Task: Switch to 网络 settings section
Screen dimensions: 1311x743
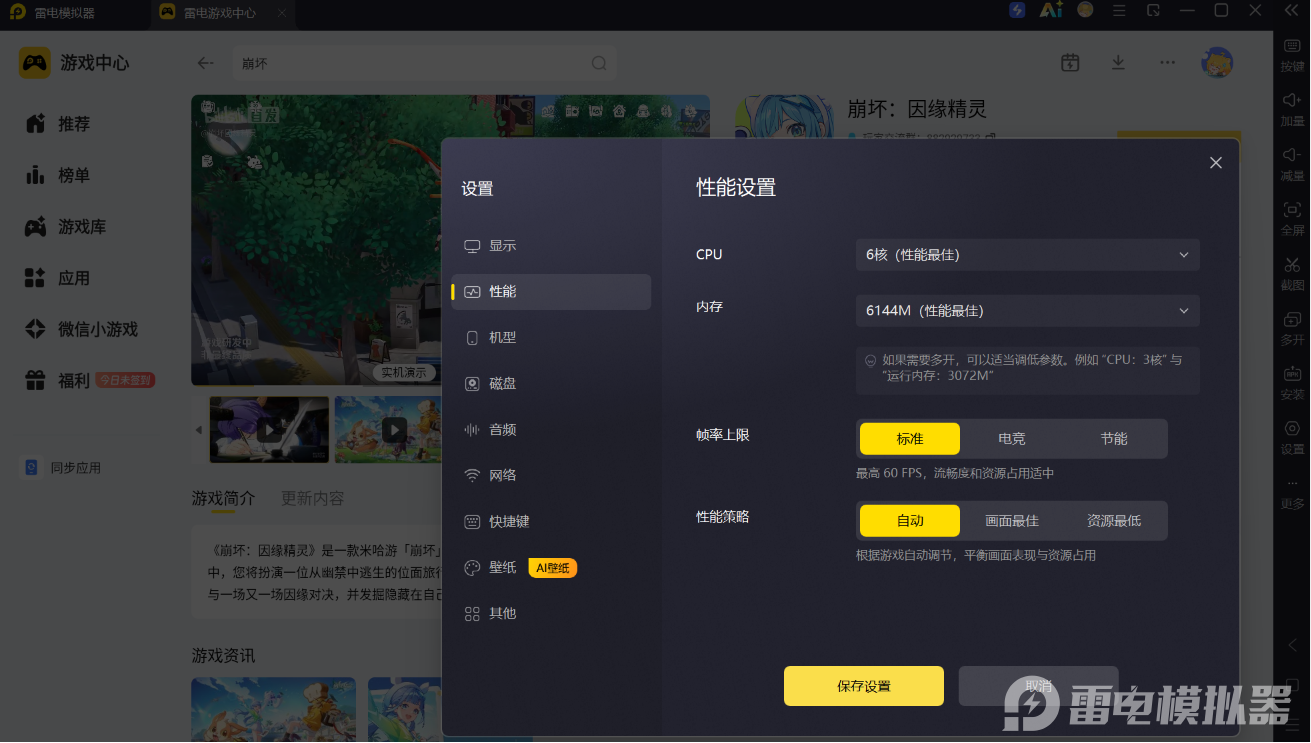Action: (x=551, y=476)
